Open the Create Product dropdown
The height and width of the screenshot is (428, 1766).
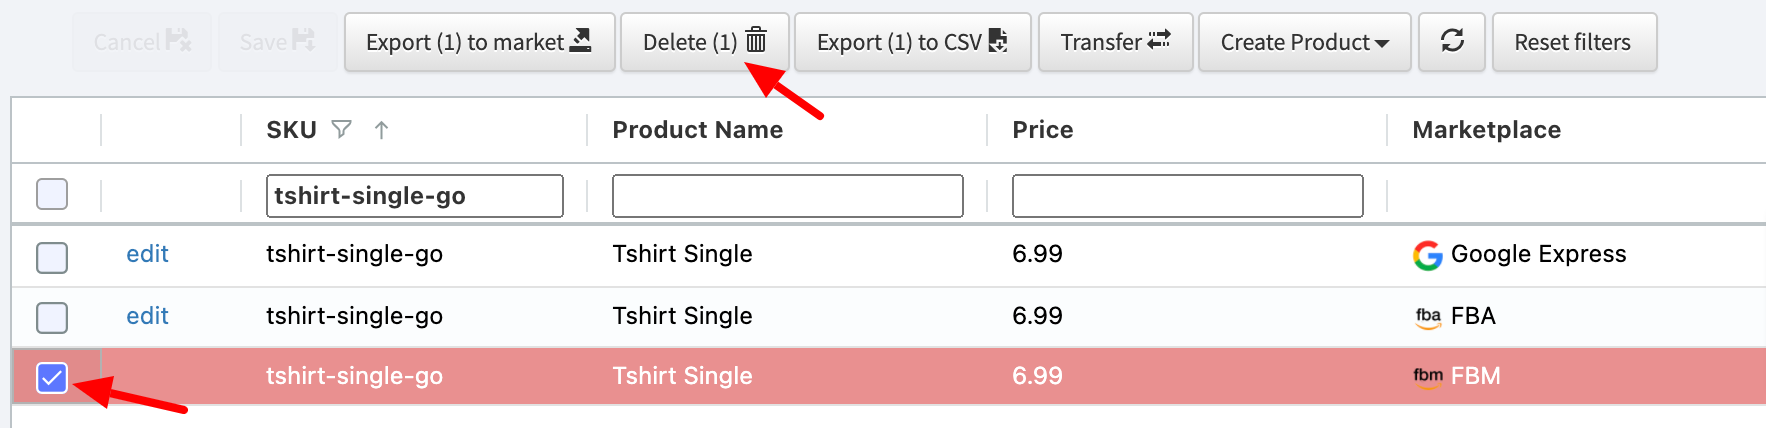pyautogui.click(x=1304, y=42)
